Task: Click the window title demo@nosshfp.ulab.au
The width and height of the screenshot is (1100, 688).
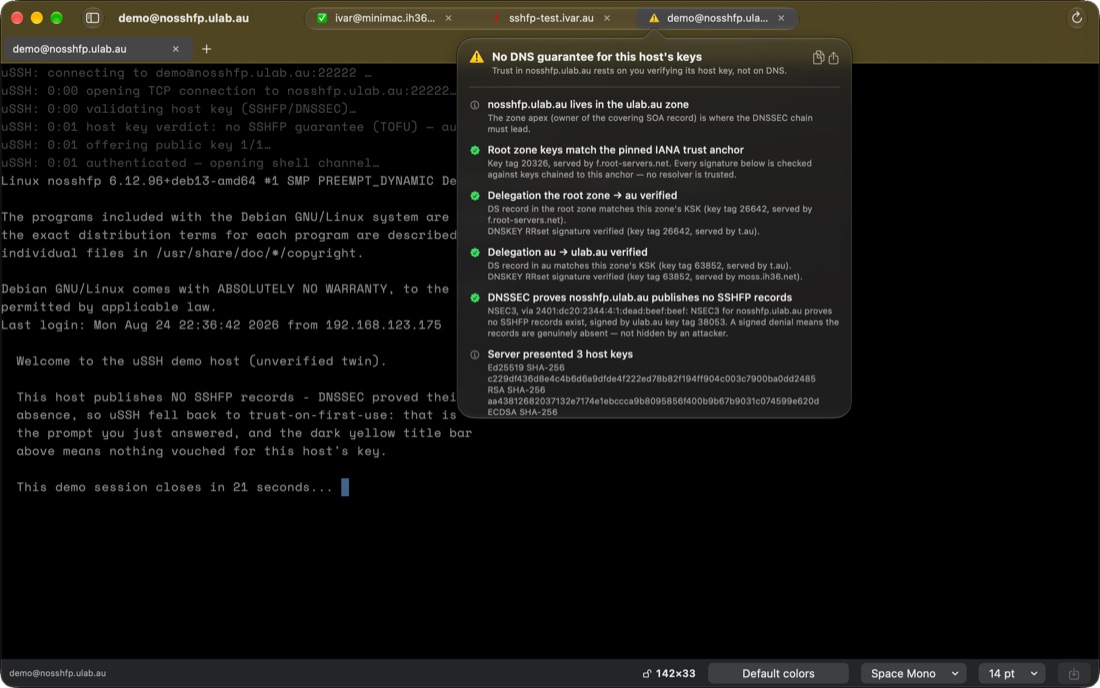Action: point(183,18)
